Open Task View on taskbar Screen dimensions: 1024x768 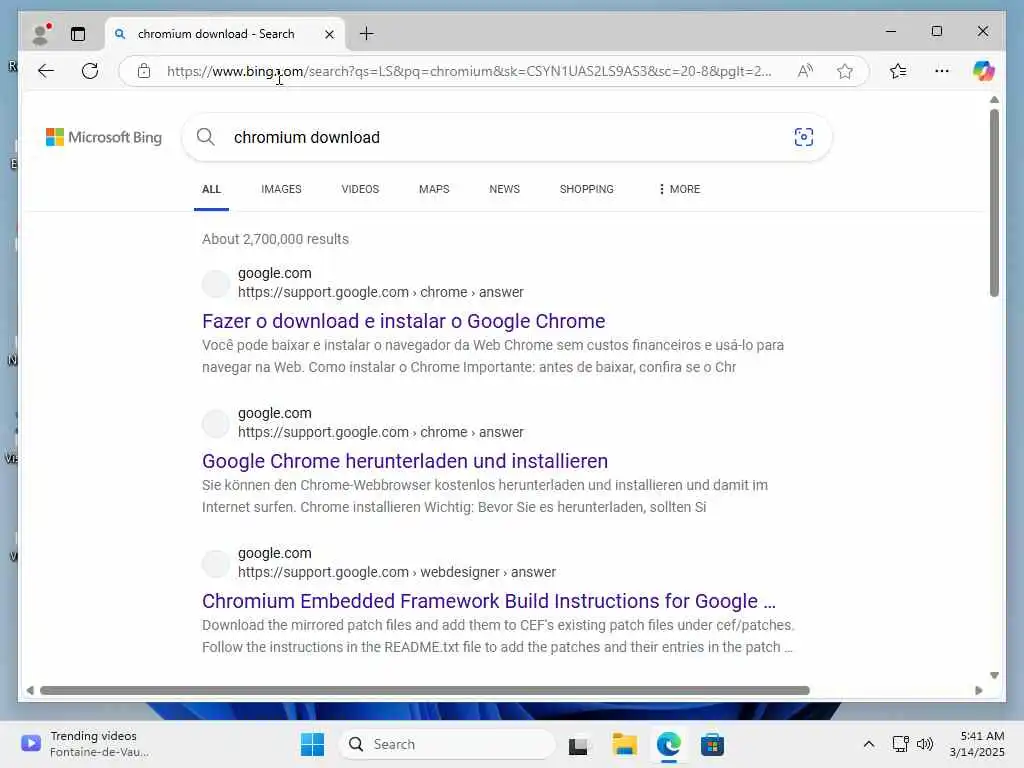[x=579, y=744]
